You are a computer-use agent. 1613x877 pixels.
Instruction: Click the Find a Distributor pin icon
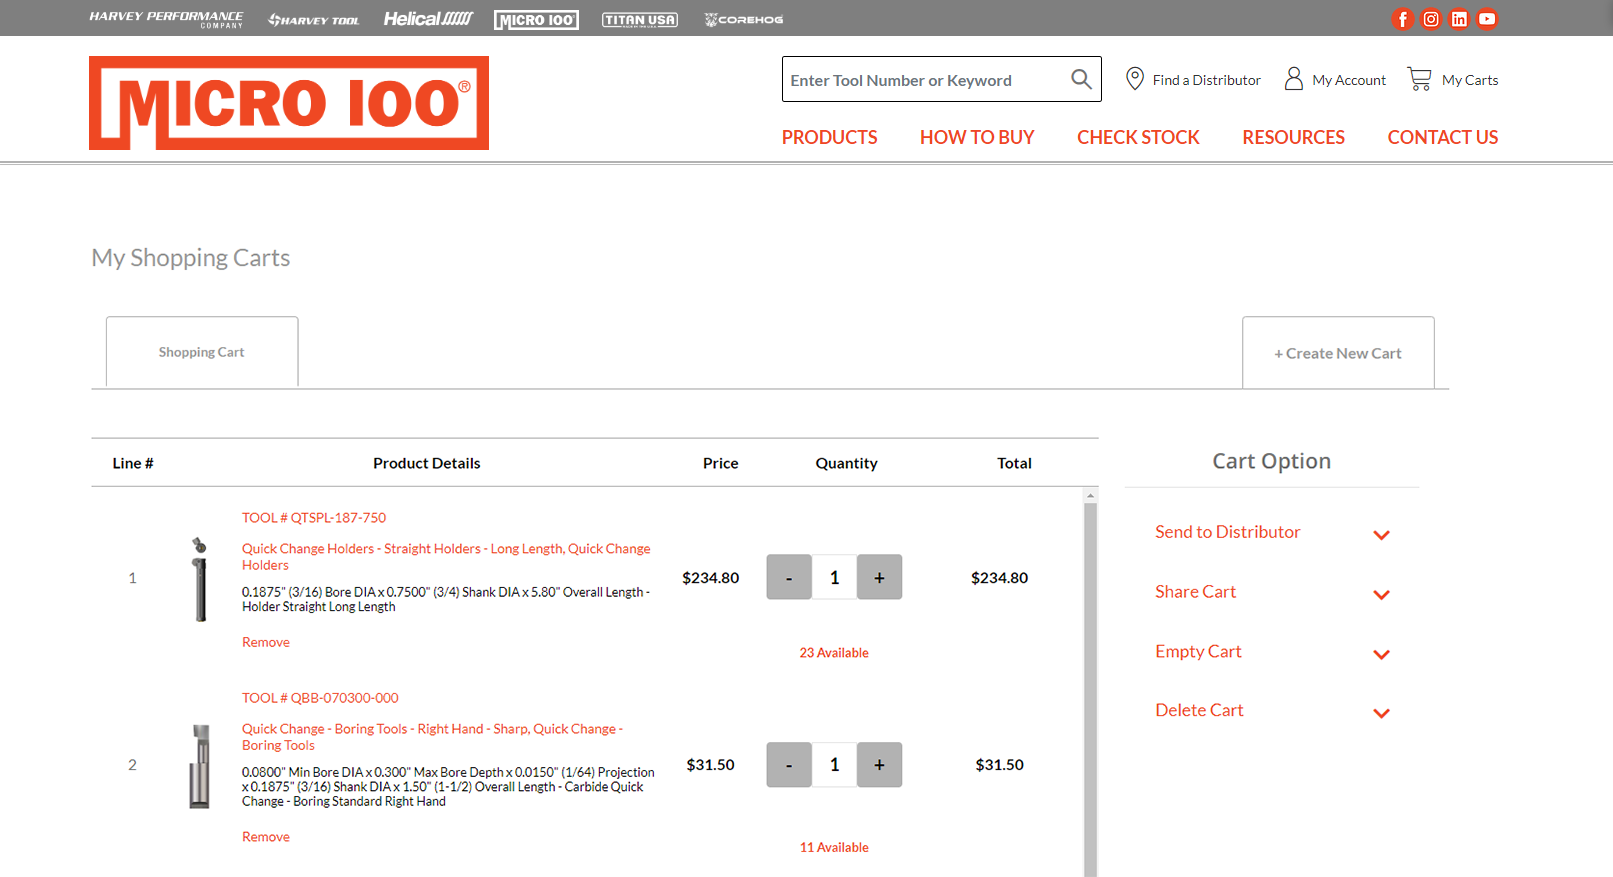tap(1134, 79)
